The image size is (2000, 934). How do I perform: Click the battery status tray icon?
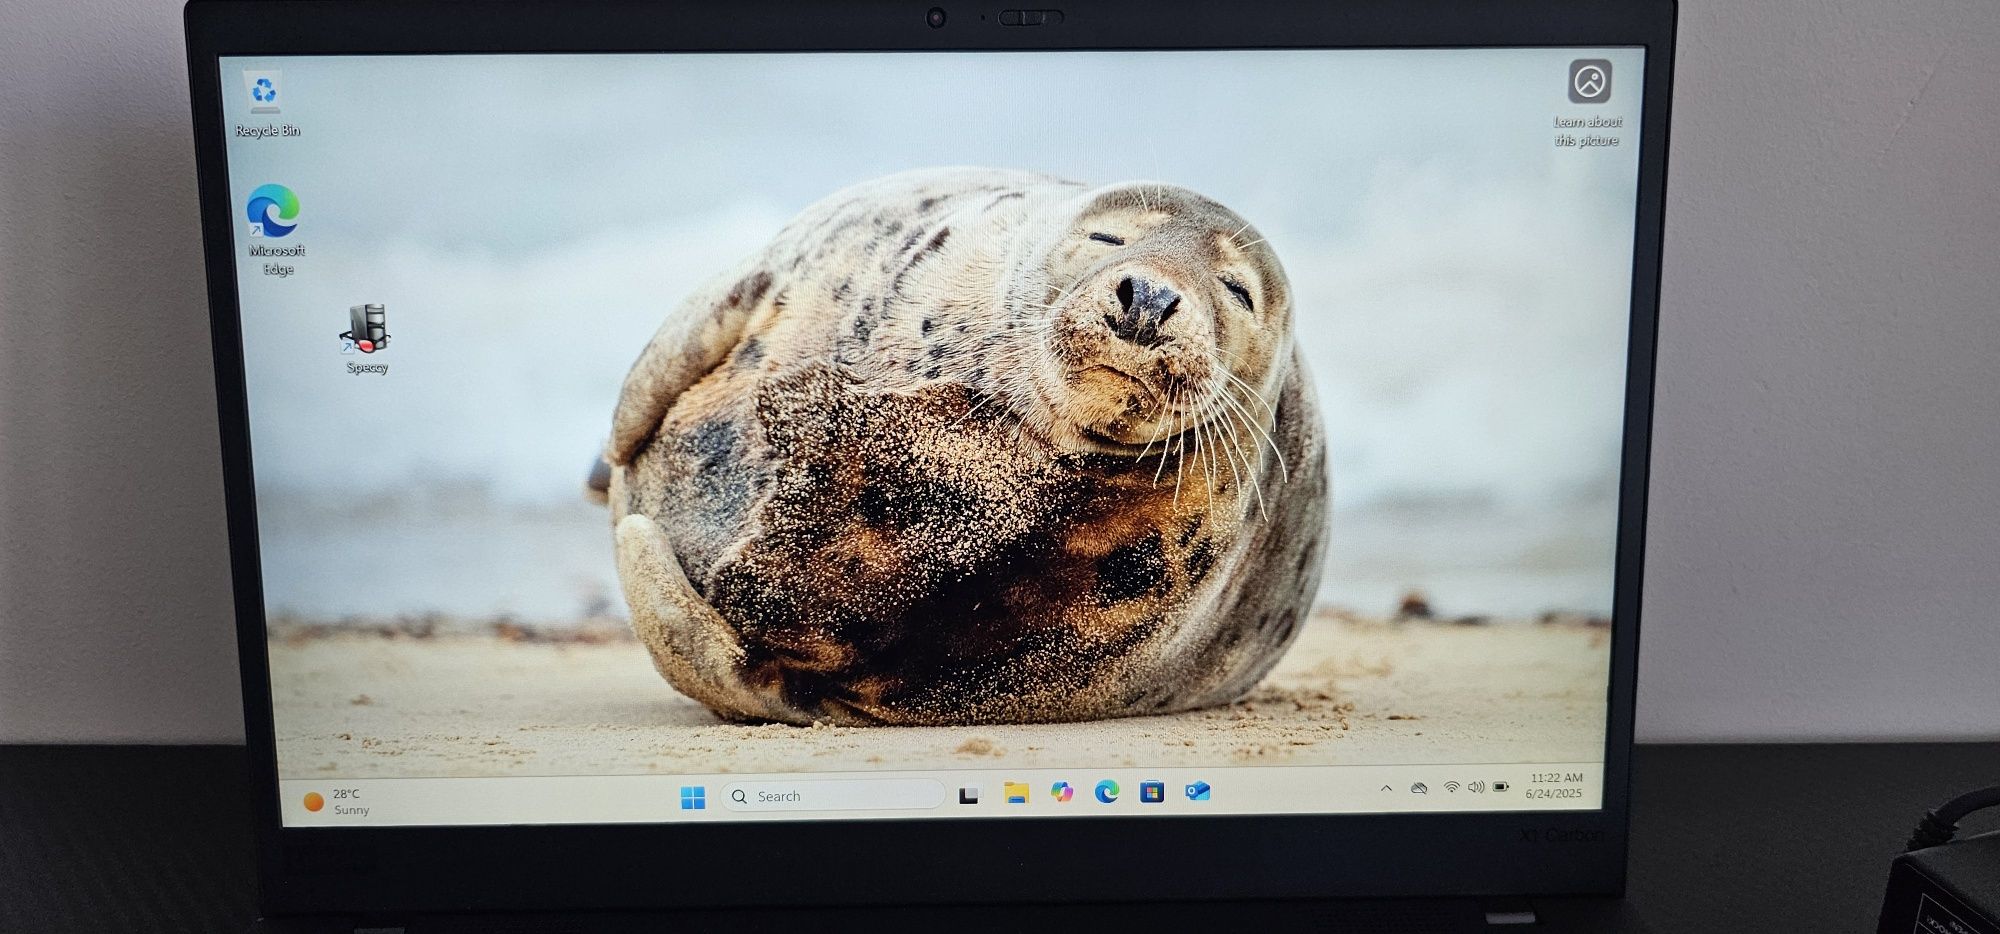(1501, 787)
